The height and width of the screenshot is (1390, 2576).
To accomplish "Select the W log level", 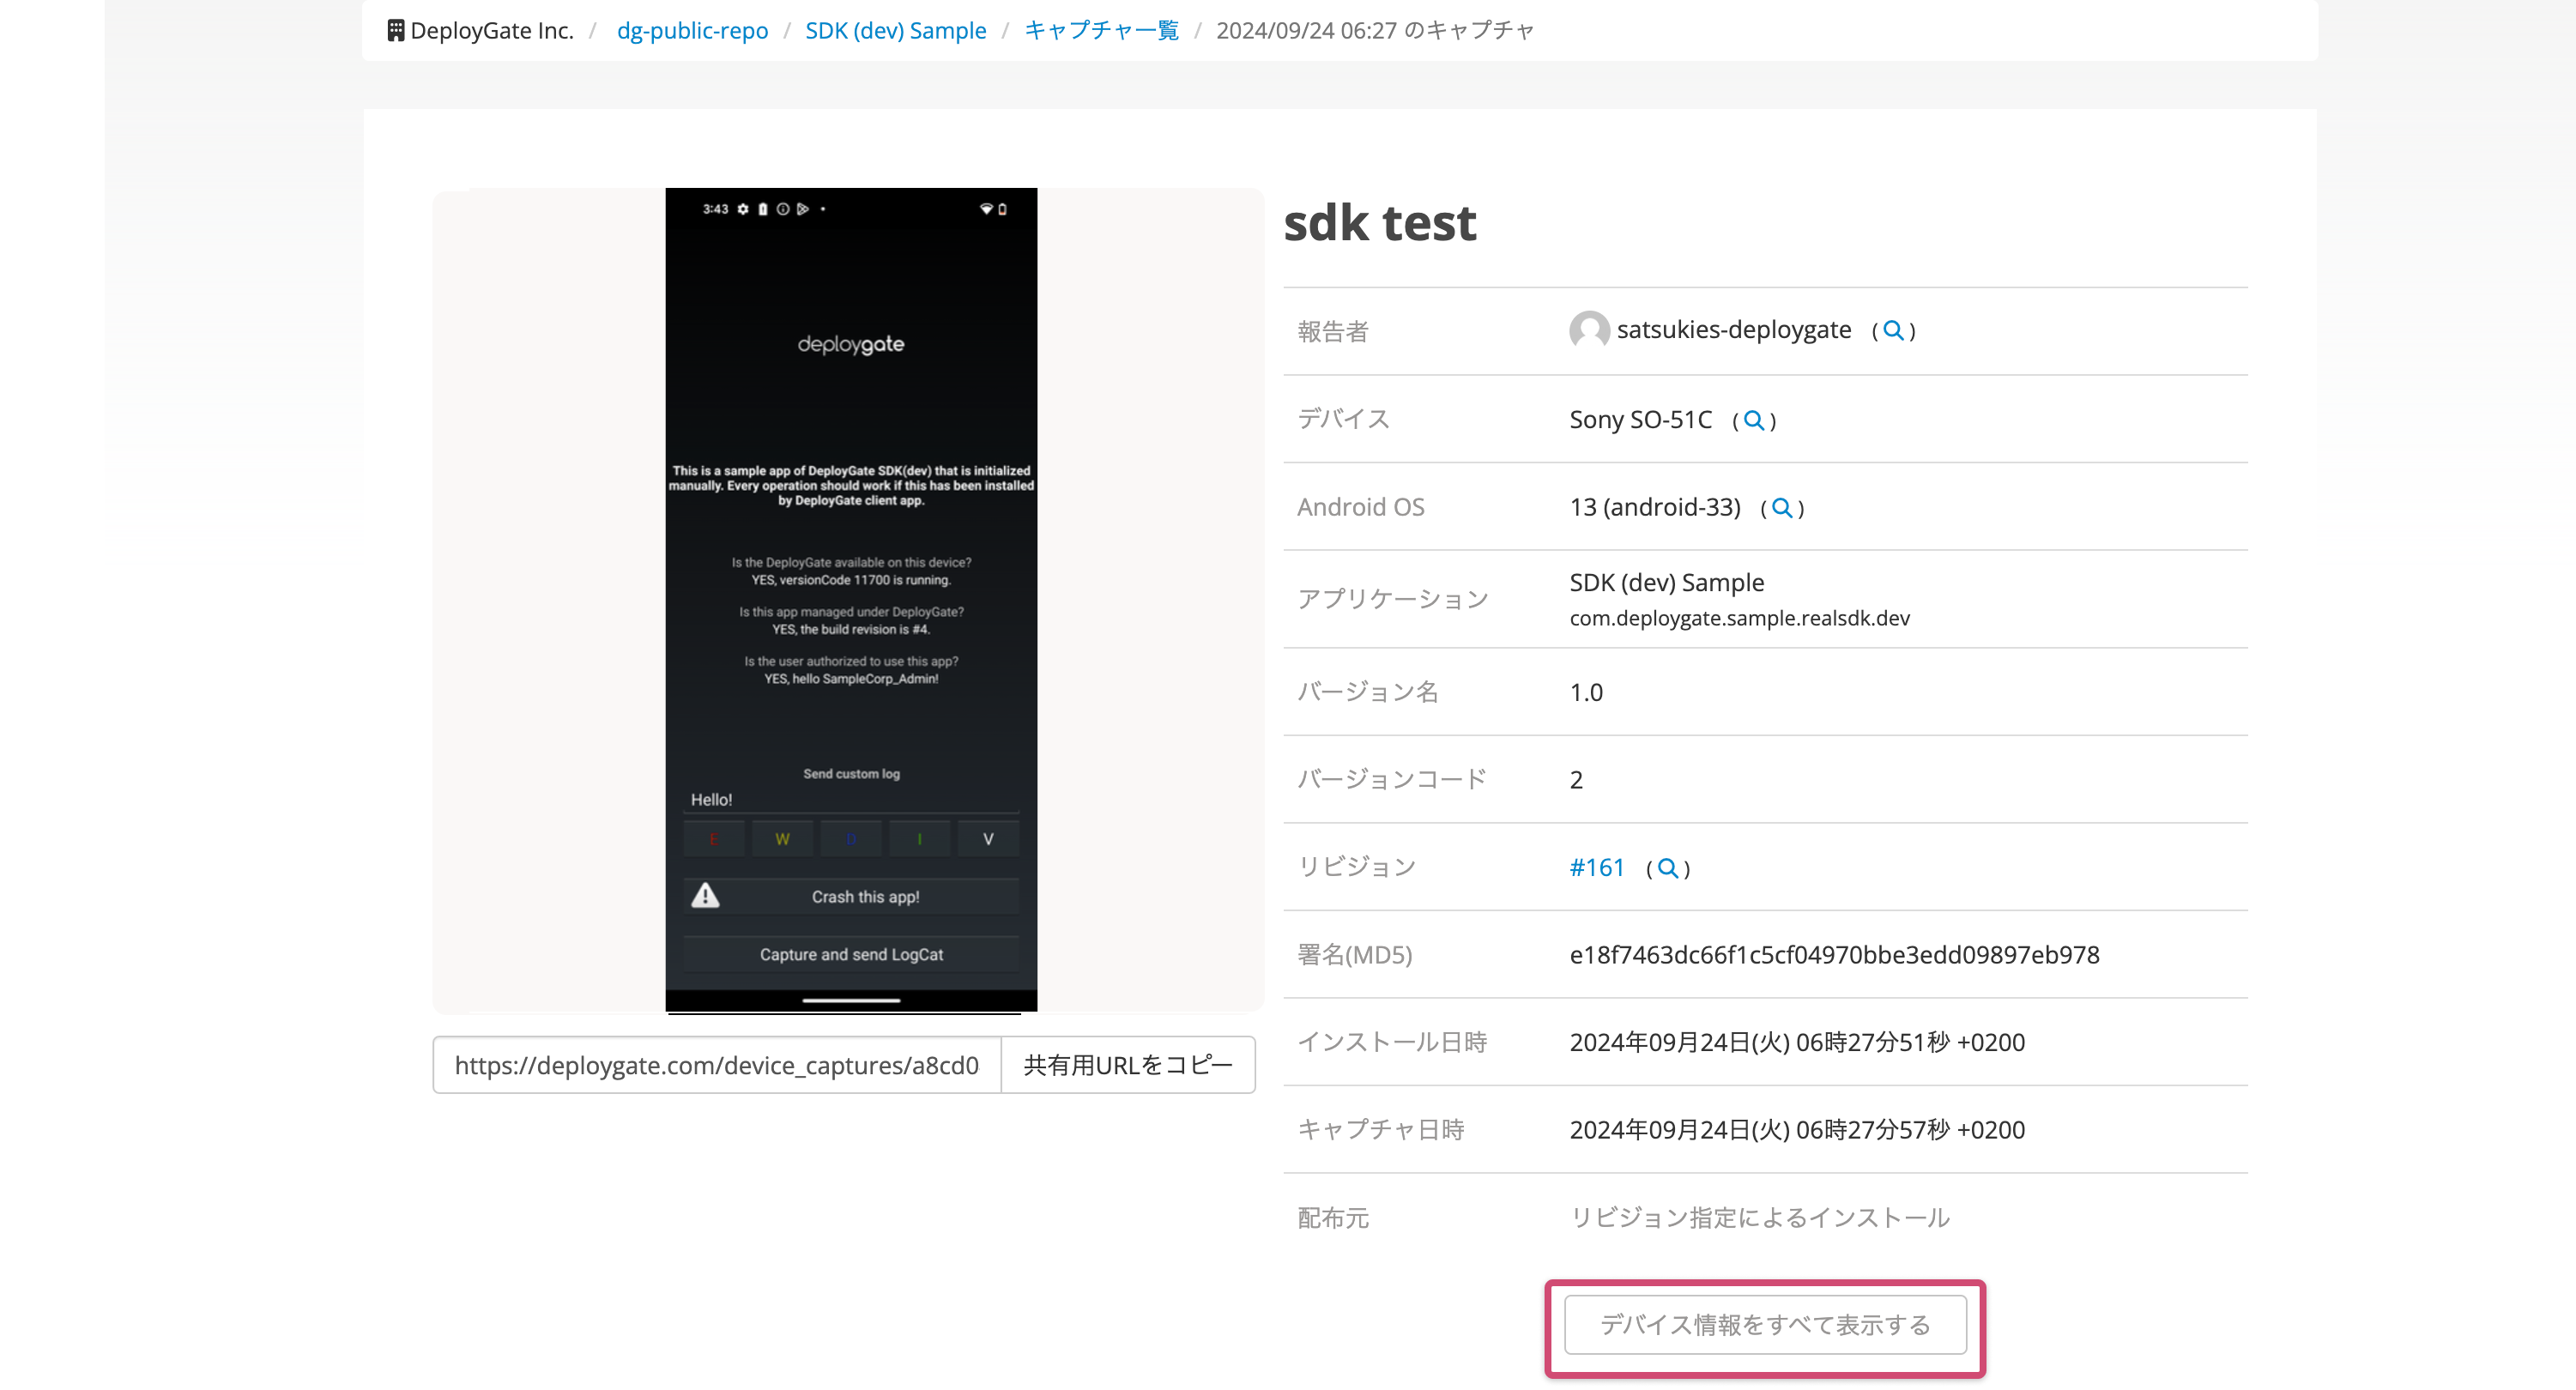I will (x=782, y=838).
